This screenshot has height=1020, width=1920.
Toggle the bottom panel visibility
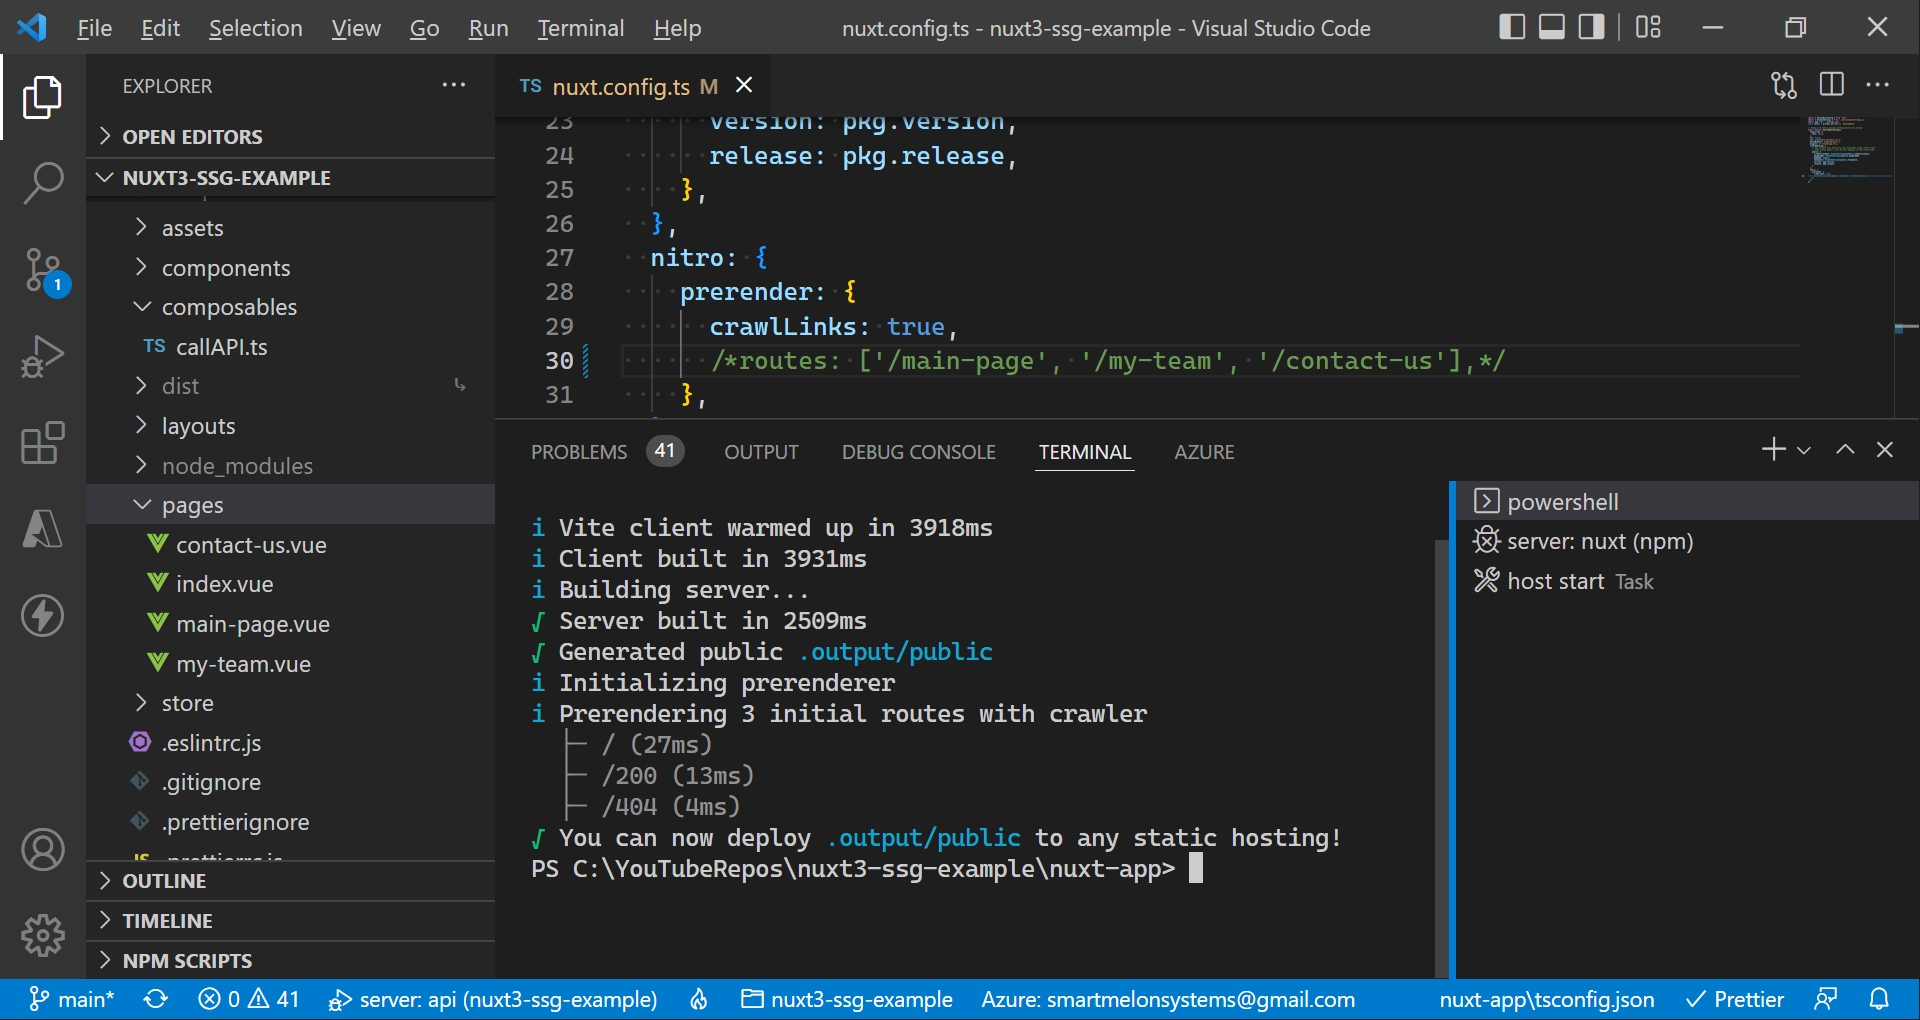(x=1550, y=27)
